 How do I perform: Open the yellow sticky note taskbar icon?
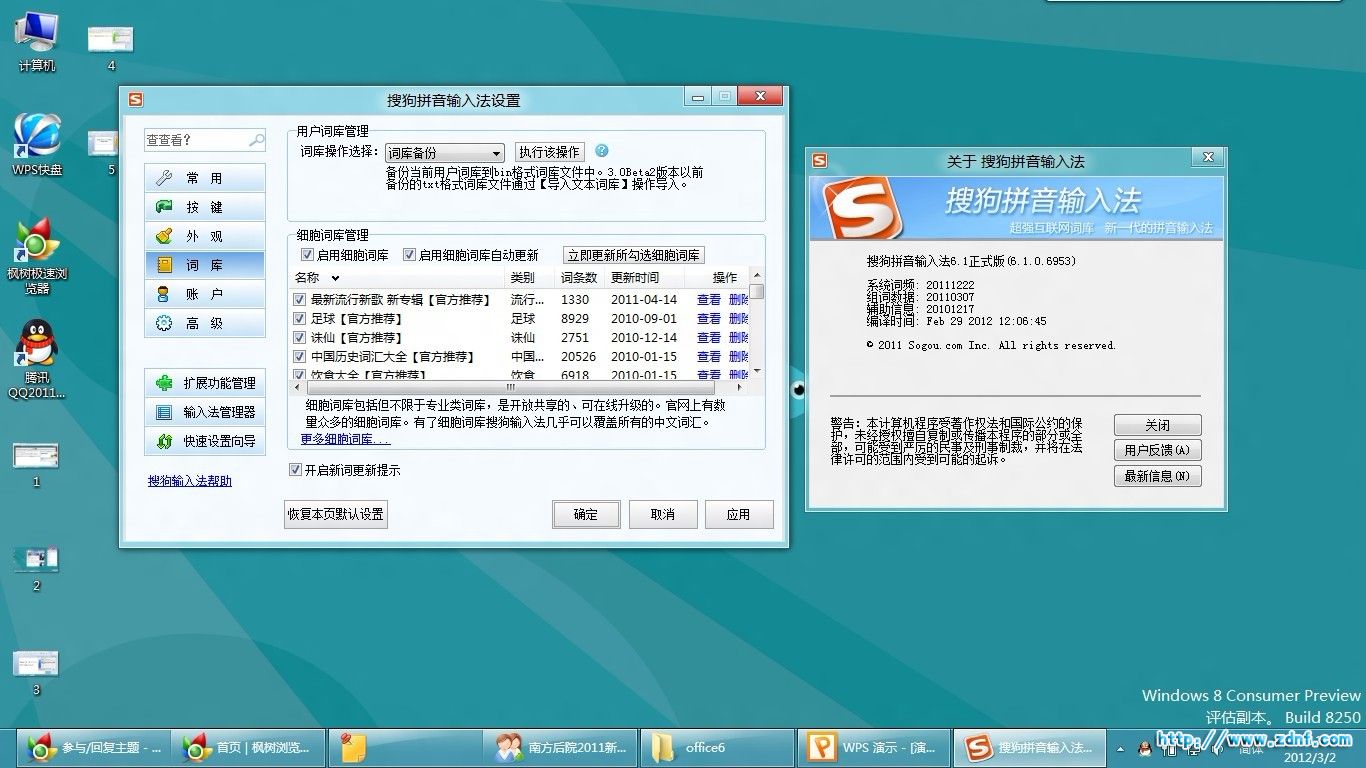point(405,747)
